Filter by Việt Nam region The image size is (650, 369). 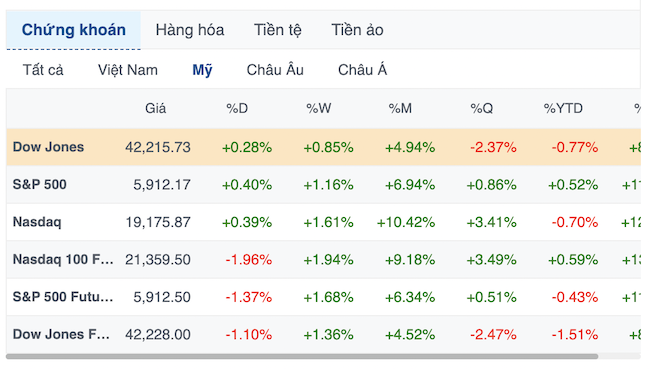click(x=128, y=70)
